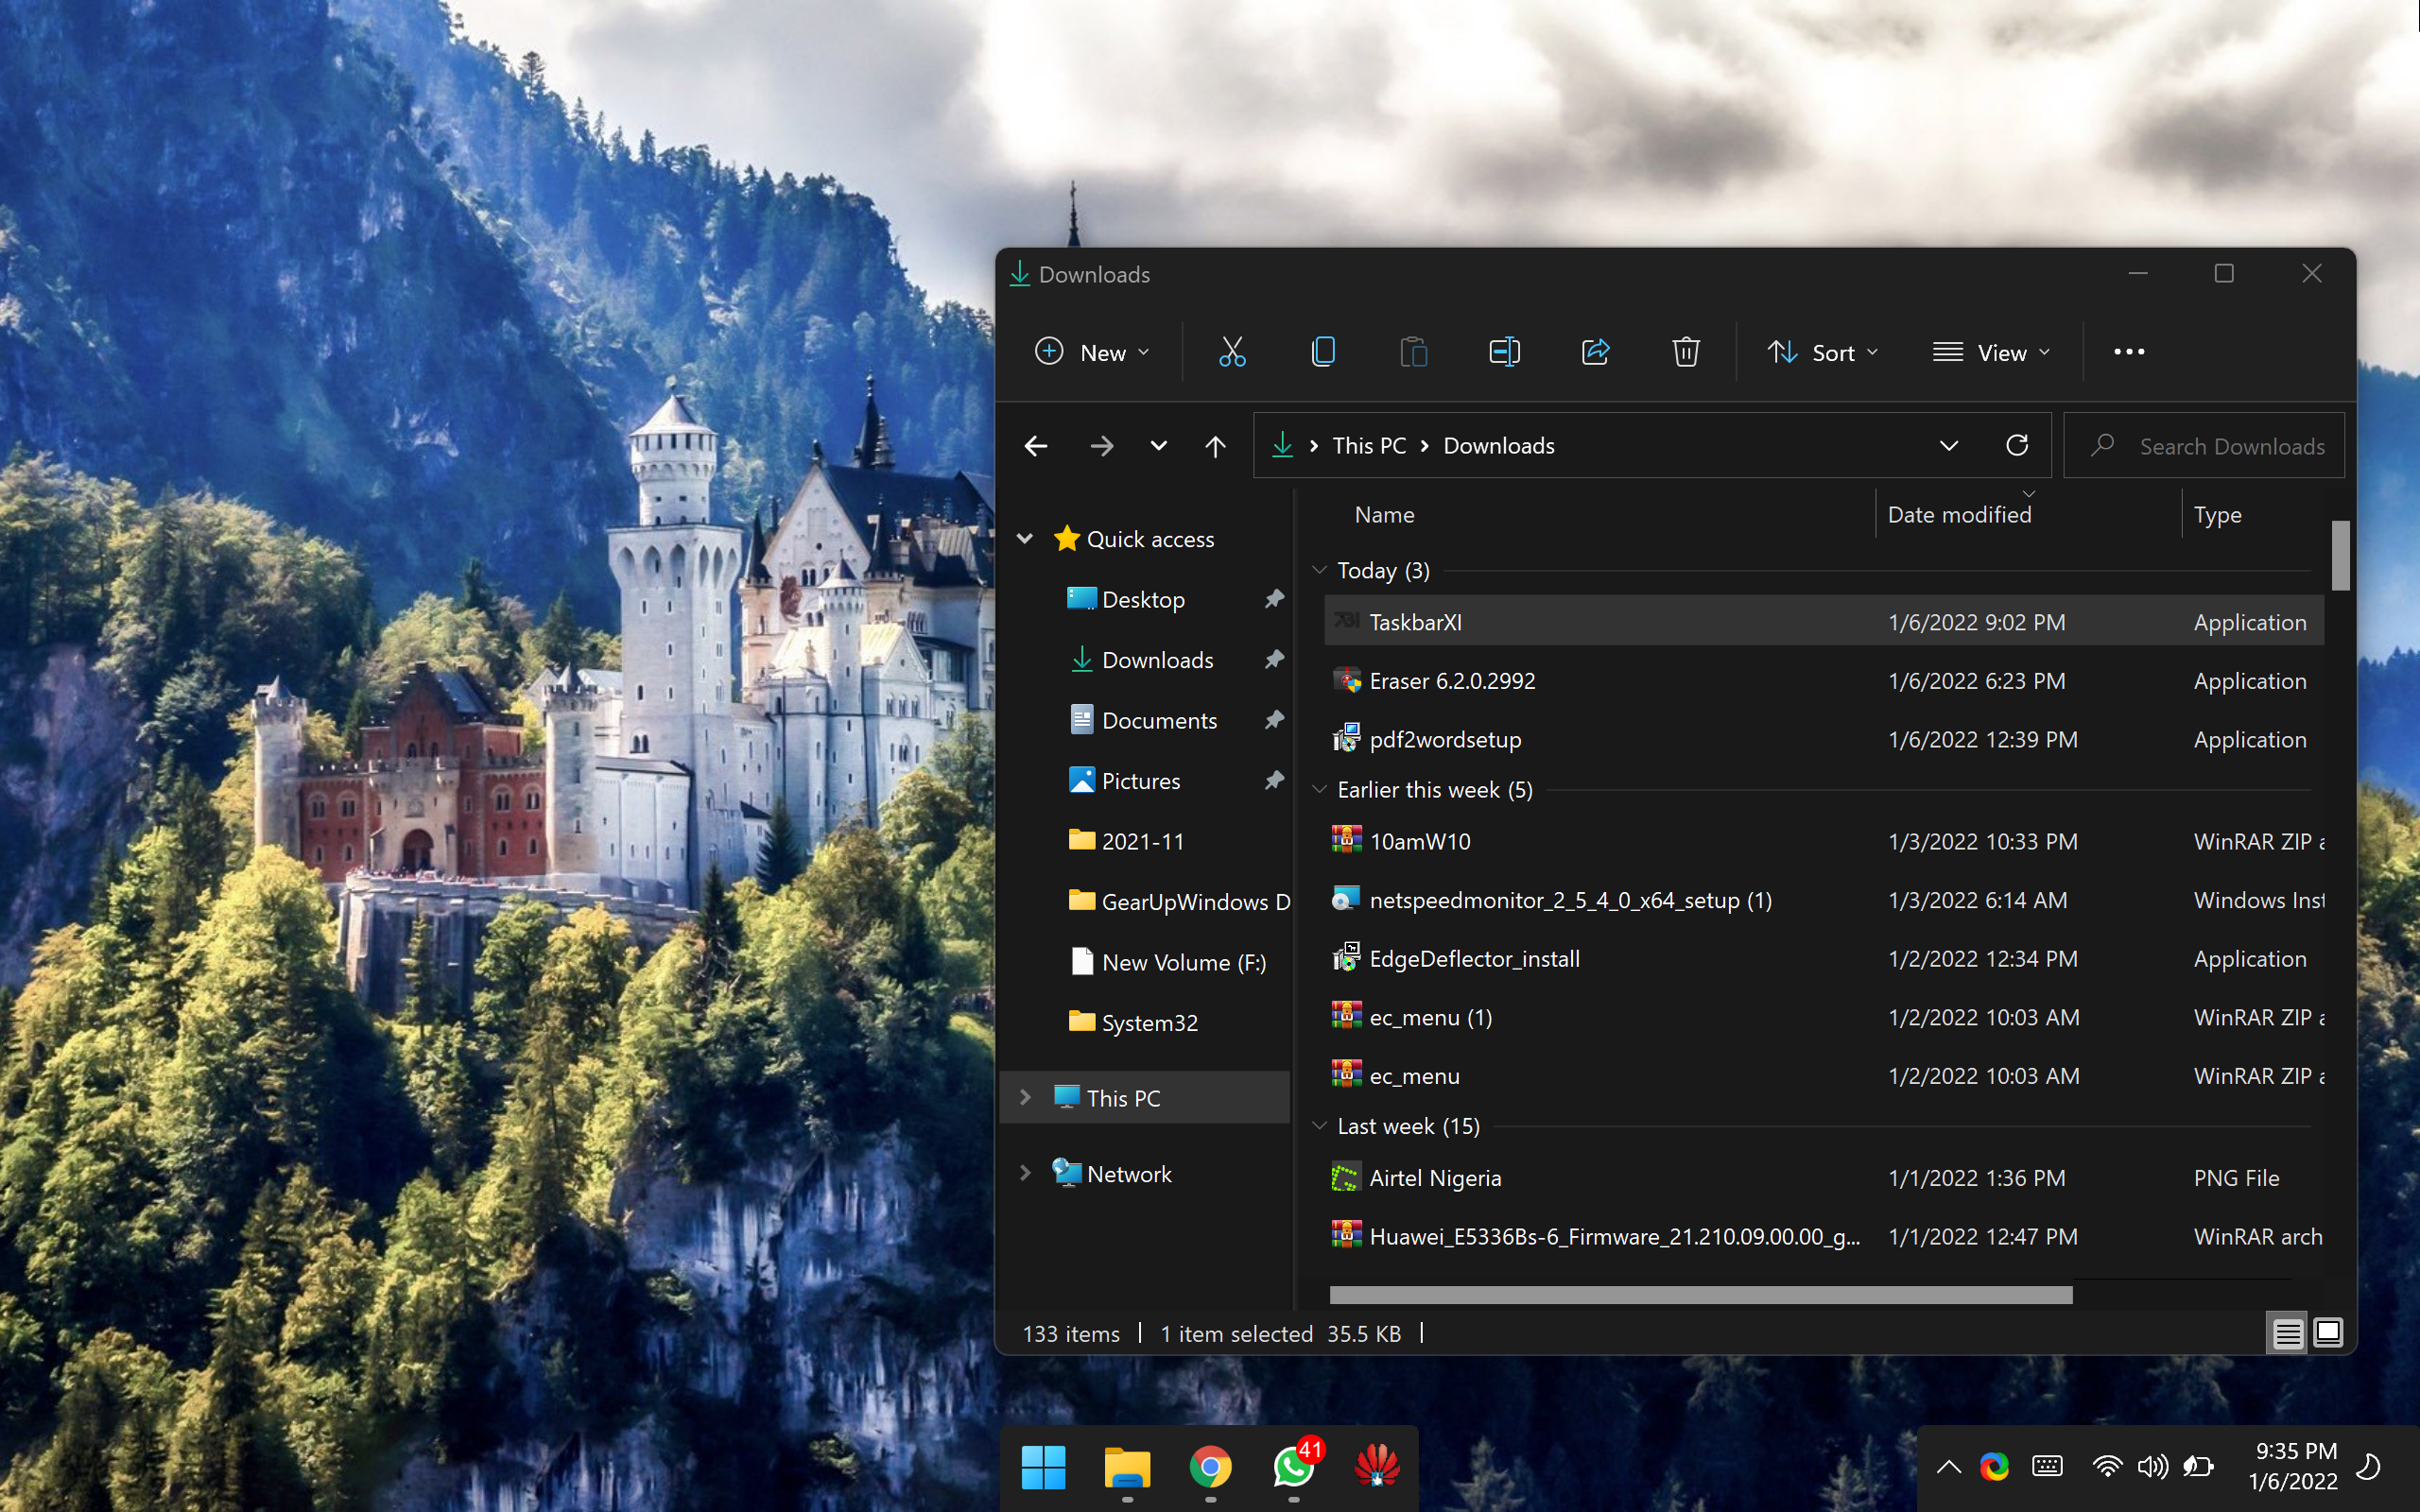
Task: Click the More options (...) menu button
Action: tap(2129, 351)
